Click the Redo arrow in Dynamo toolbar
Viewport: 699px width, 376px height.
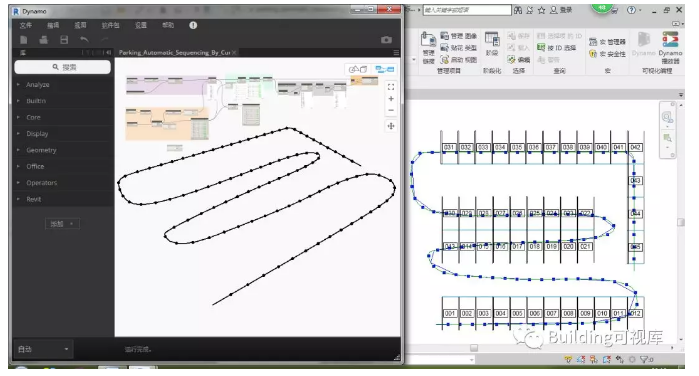pos(104,40)
